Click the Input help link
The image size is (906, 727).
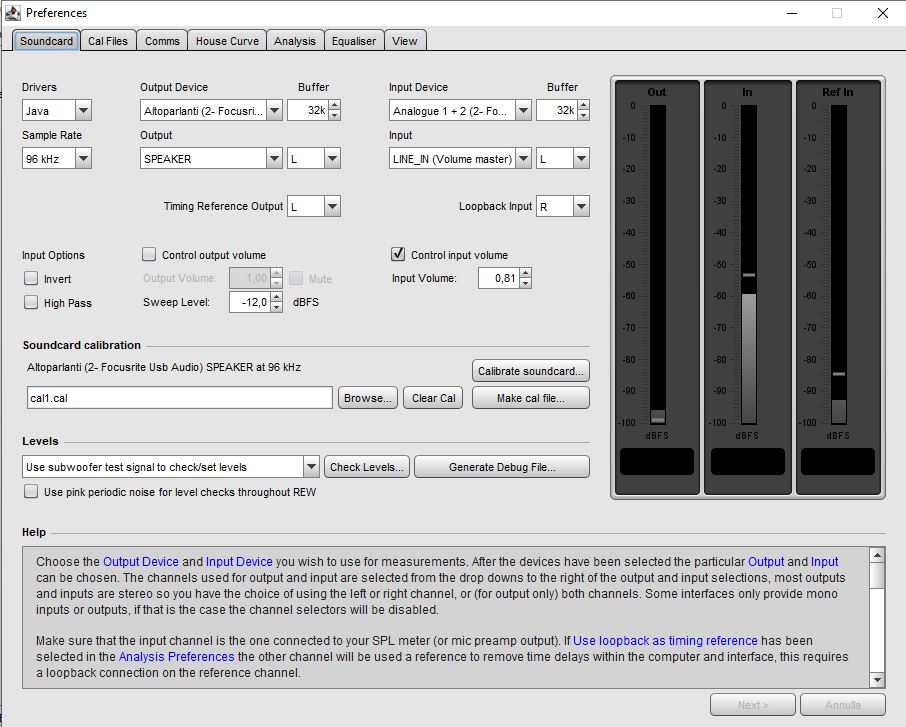(825, 562)
